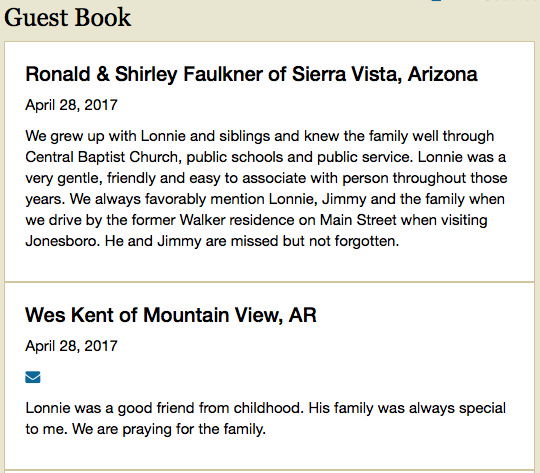
Task: Click the date under the Faulkner entry
Action: 72,105
